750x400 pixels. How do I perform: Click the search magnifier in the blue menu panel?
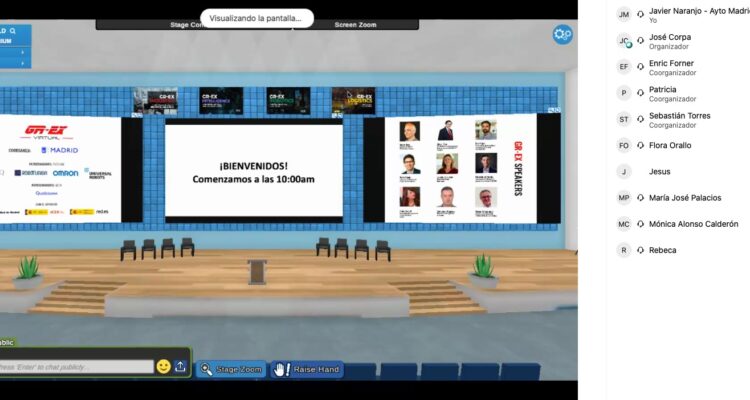point(13,31)
